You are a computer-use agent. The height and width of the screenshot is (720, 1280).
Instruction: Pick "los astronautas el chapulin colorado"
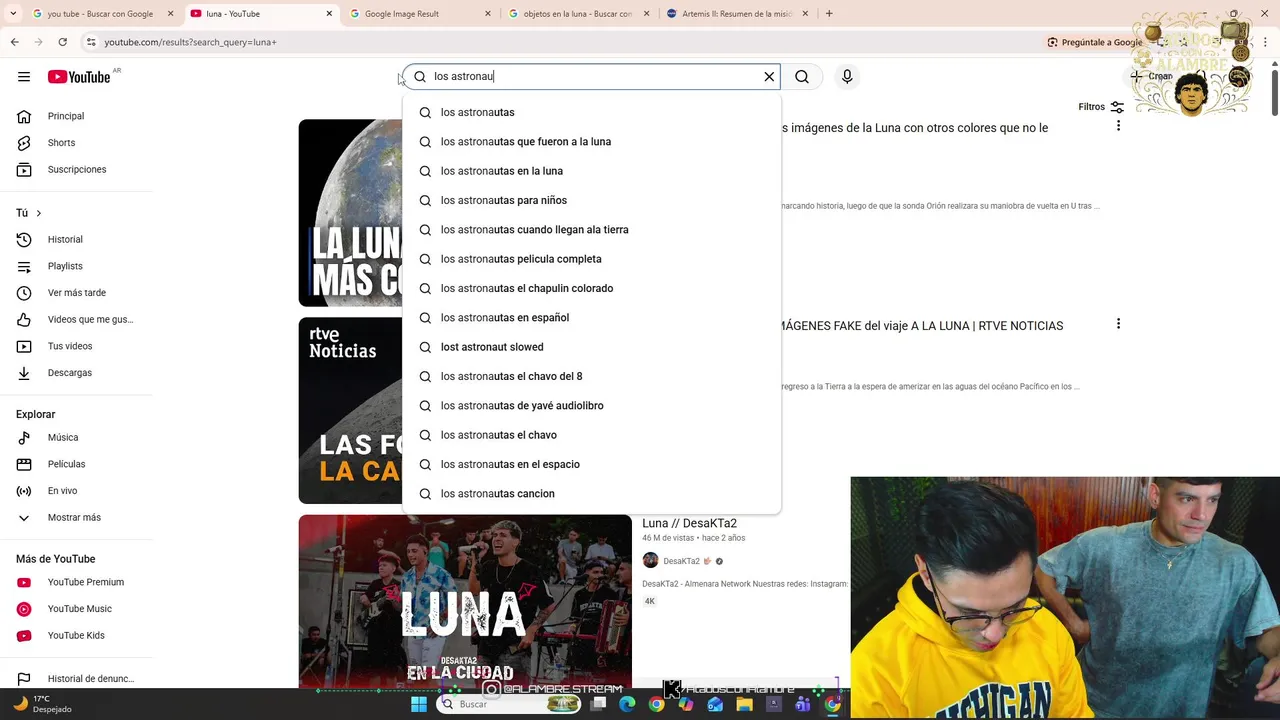coord(591,288)
